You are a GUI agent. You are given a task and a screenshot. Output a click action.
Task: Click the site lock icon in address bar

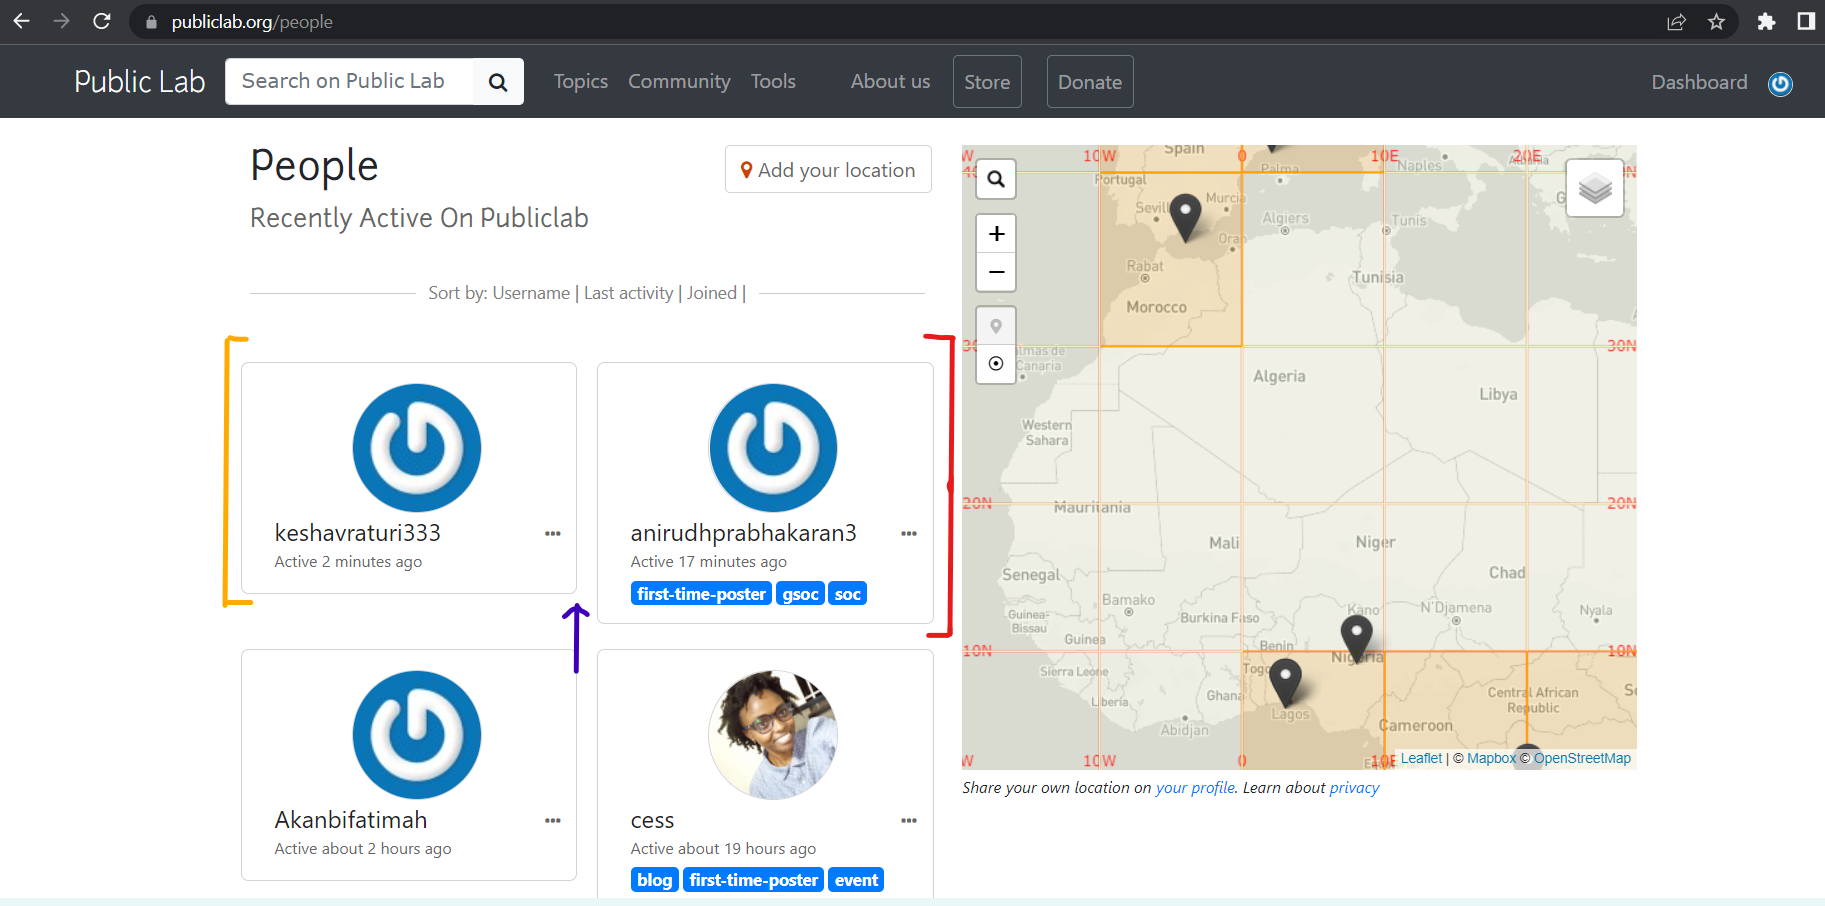[152, 22]
